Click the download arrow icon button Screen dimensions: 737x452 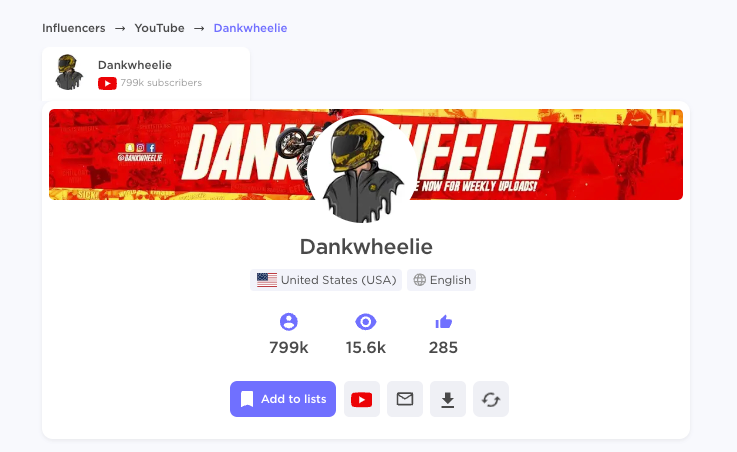(x=447, y=399)
